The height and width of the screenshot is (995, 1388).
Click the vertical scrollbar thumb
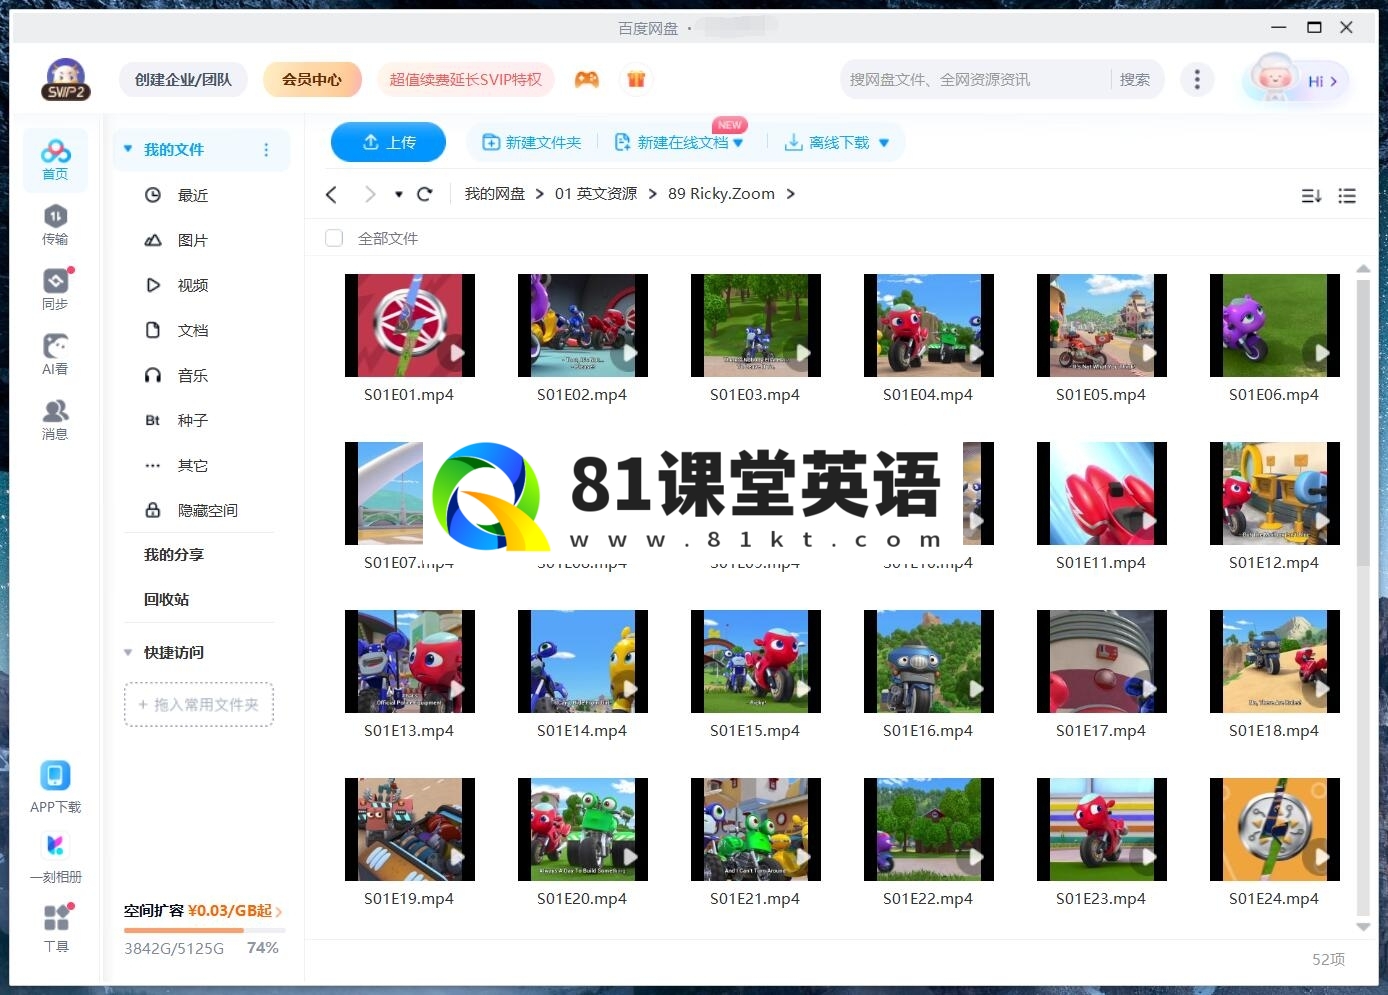point(1362,422)
